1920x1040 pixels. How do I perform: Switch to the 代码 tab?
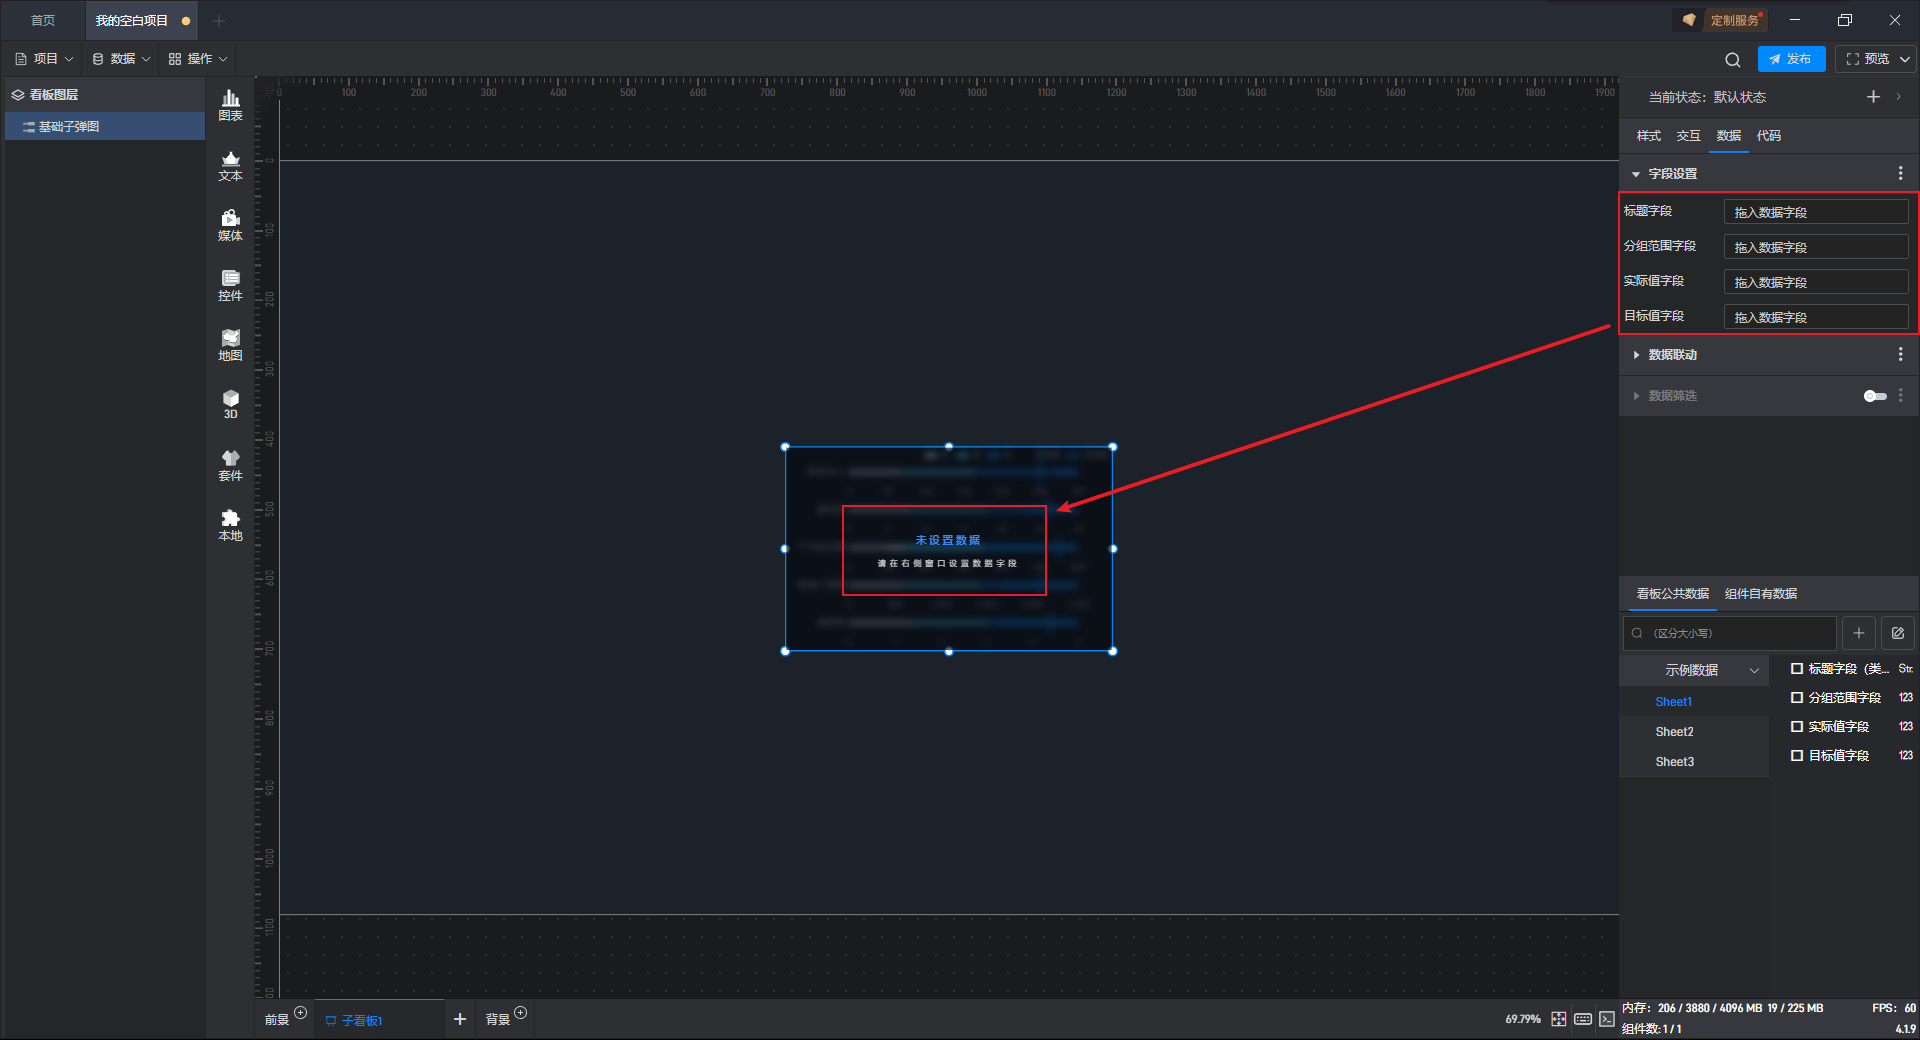(1769, 136)
